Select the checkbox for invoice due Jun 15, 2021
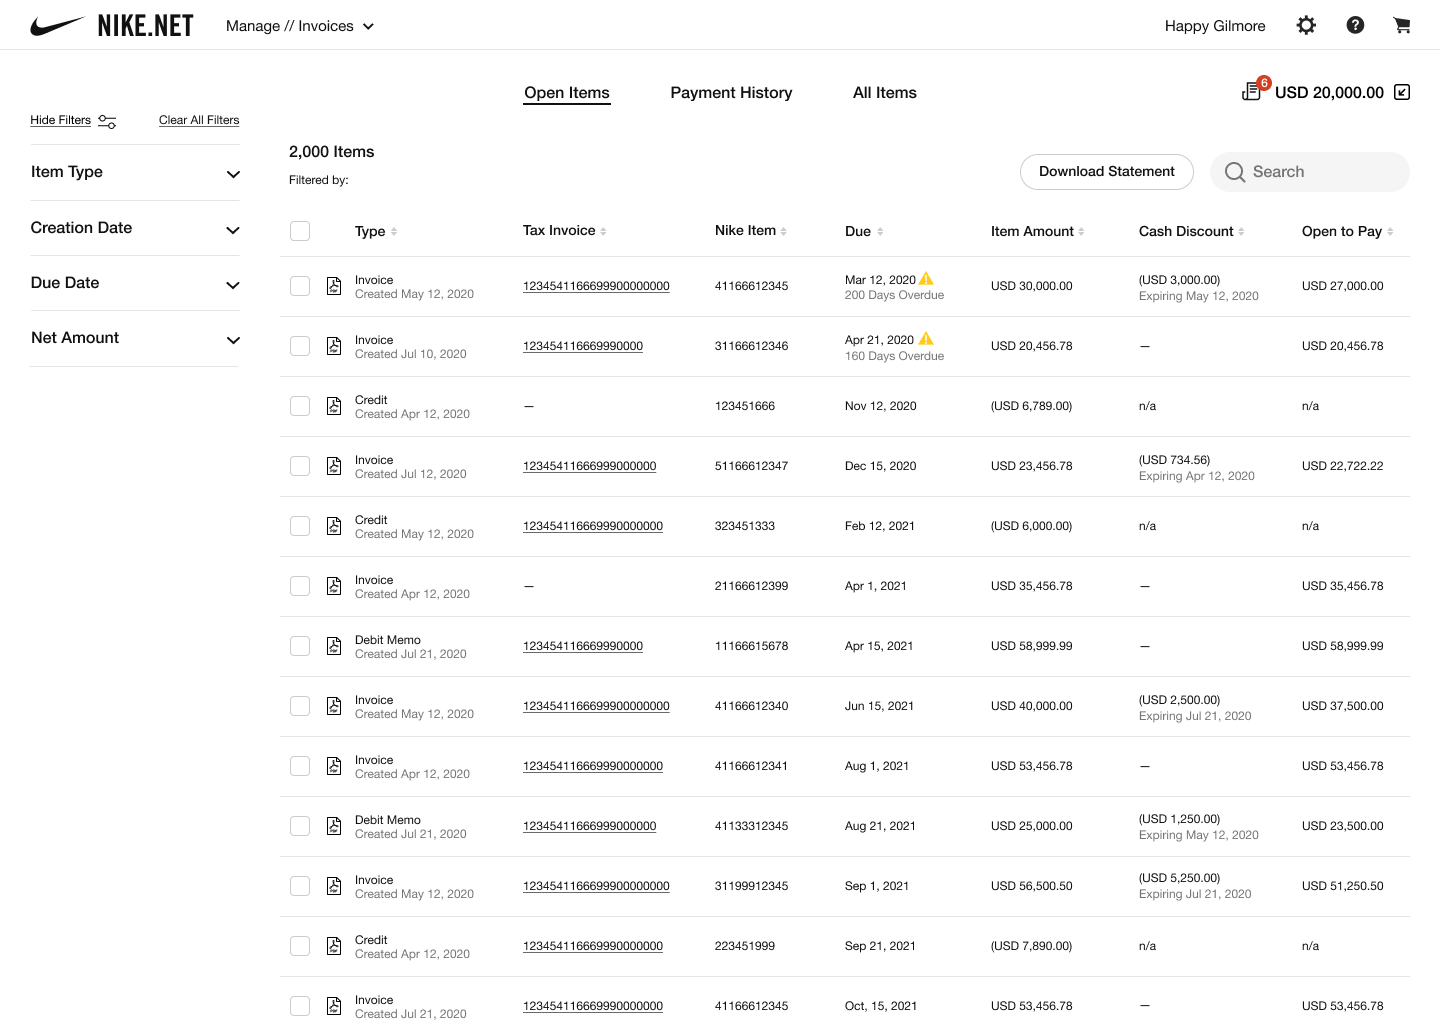Screen dimensions: 1440x1024 click(300, 706)
